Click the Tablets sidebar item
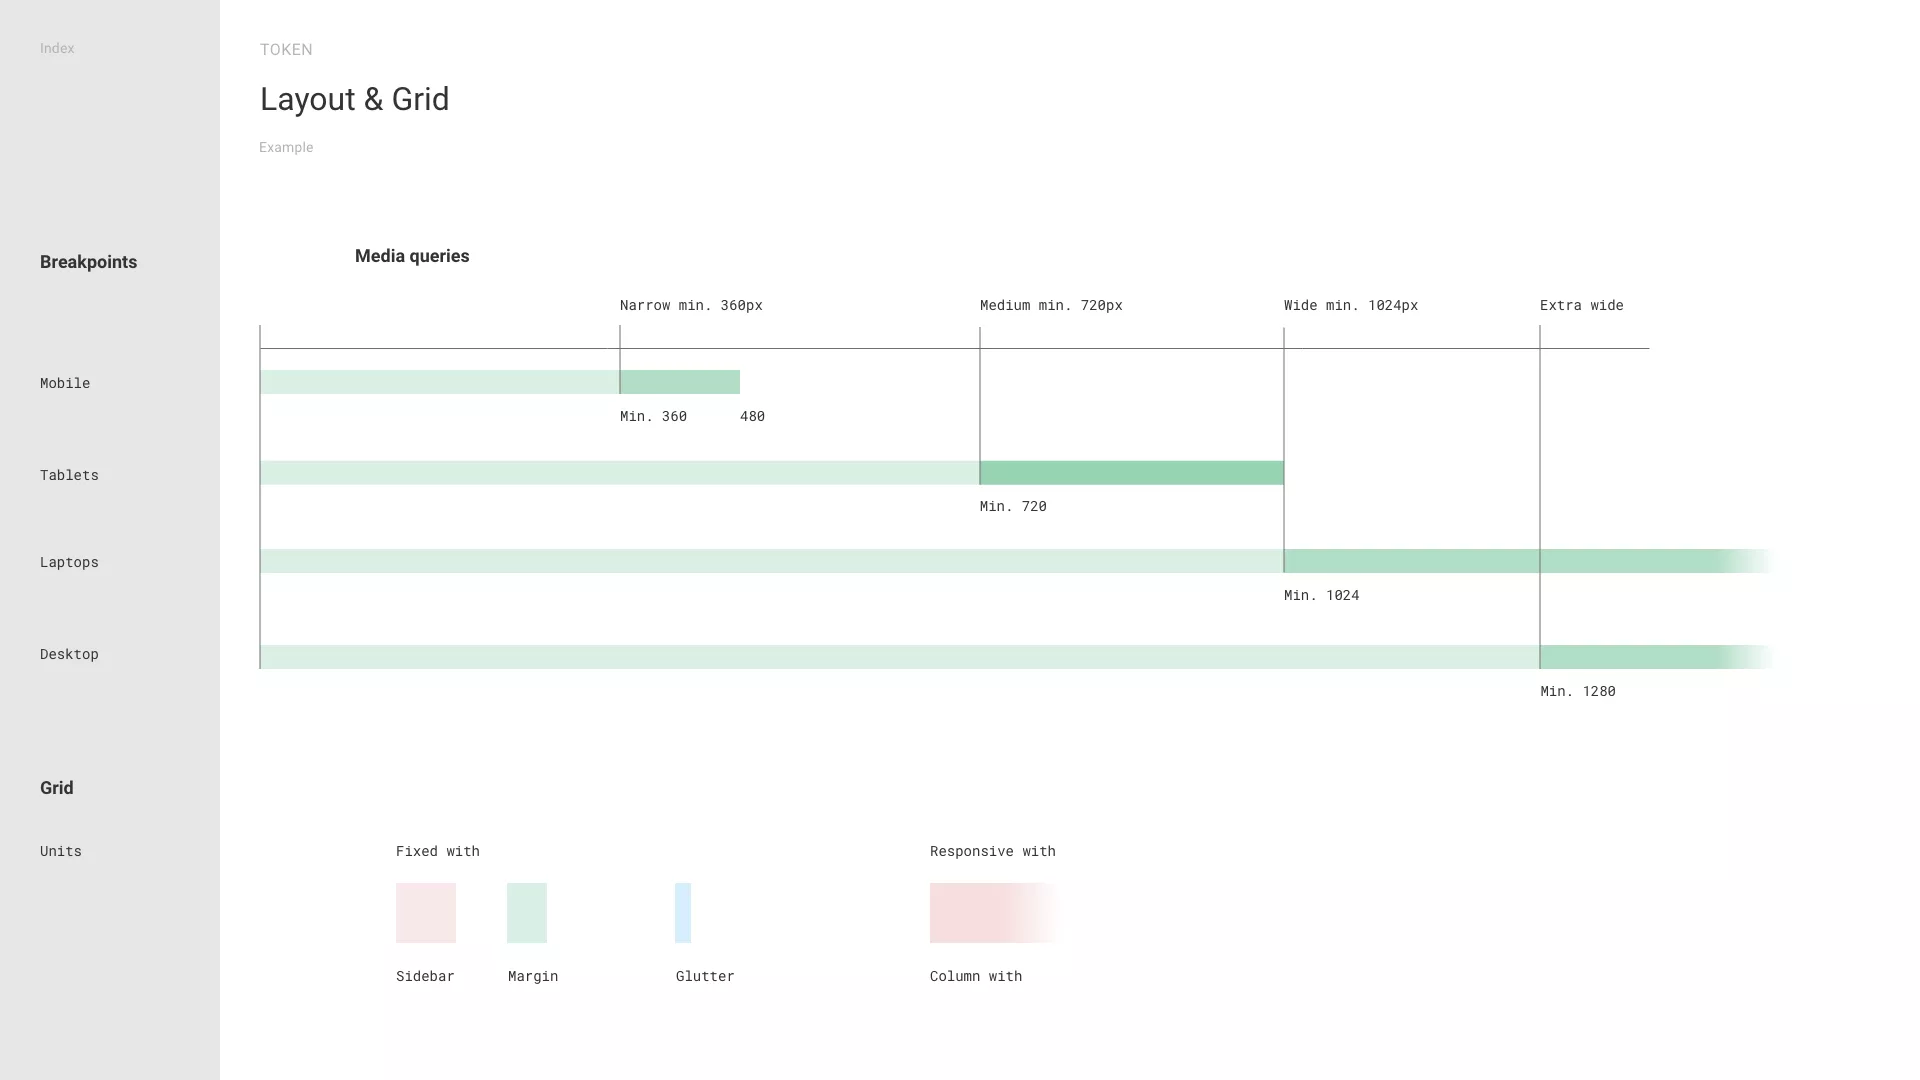Screen dimensions: 1920x1080 69,475
